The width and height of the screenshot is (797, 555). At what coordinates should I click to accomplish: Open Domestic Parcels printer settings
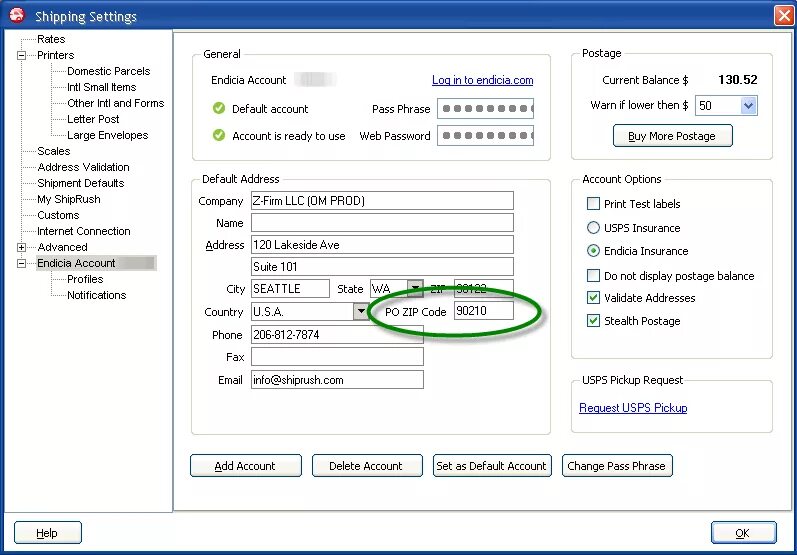[x=109, y=71]
